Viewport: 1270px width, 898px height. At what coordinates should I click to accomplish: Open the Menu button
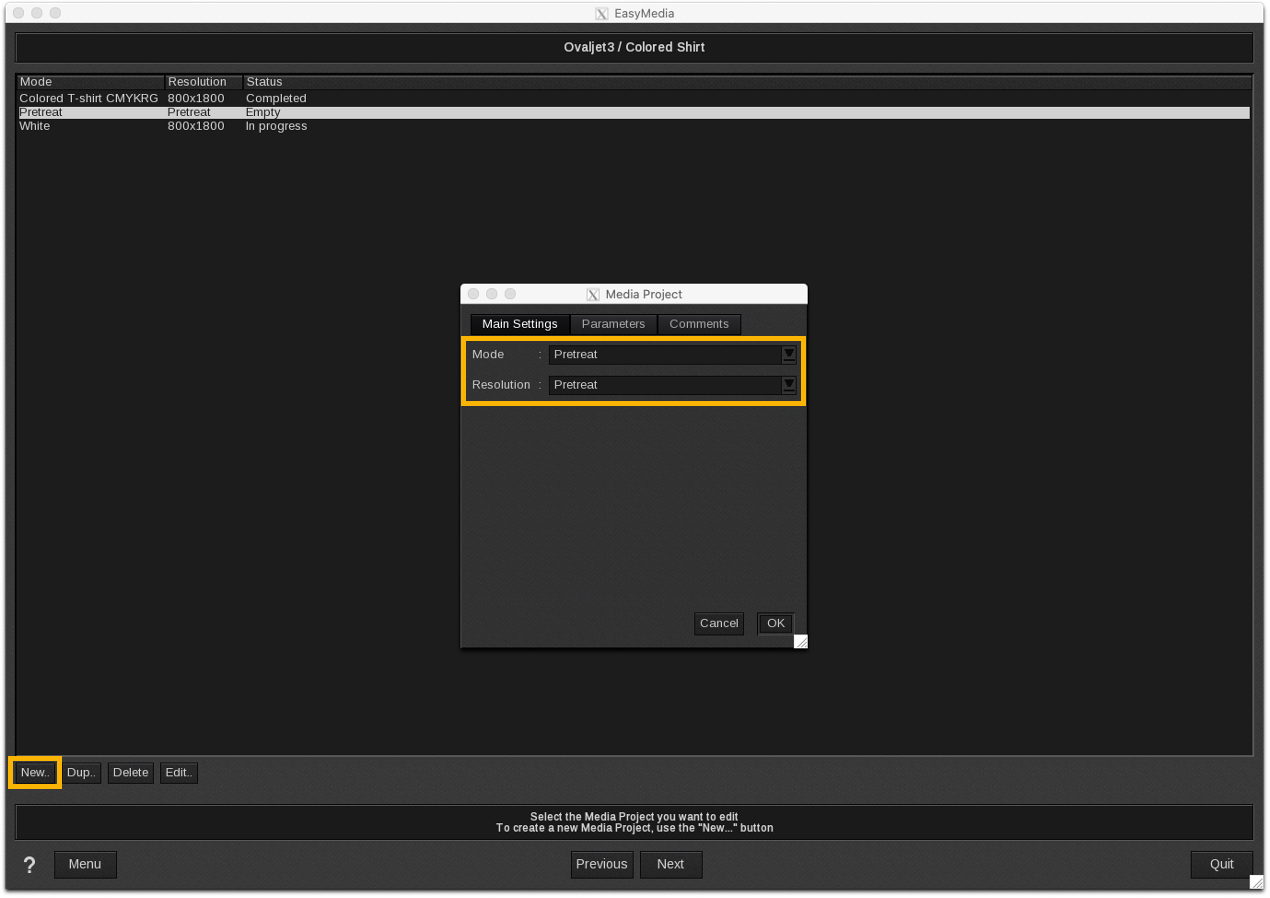tap(85, 864)
